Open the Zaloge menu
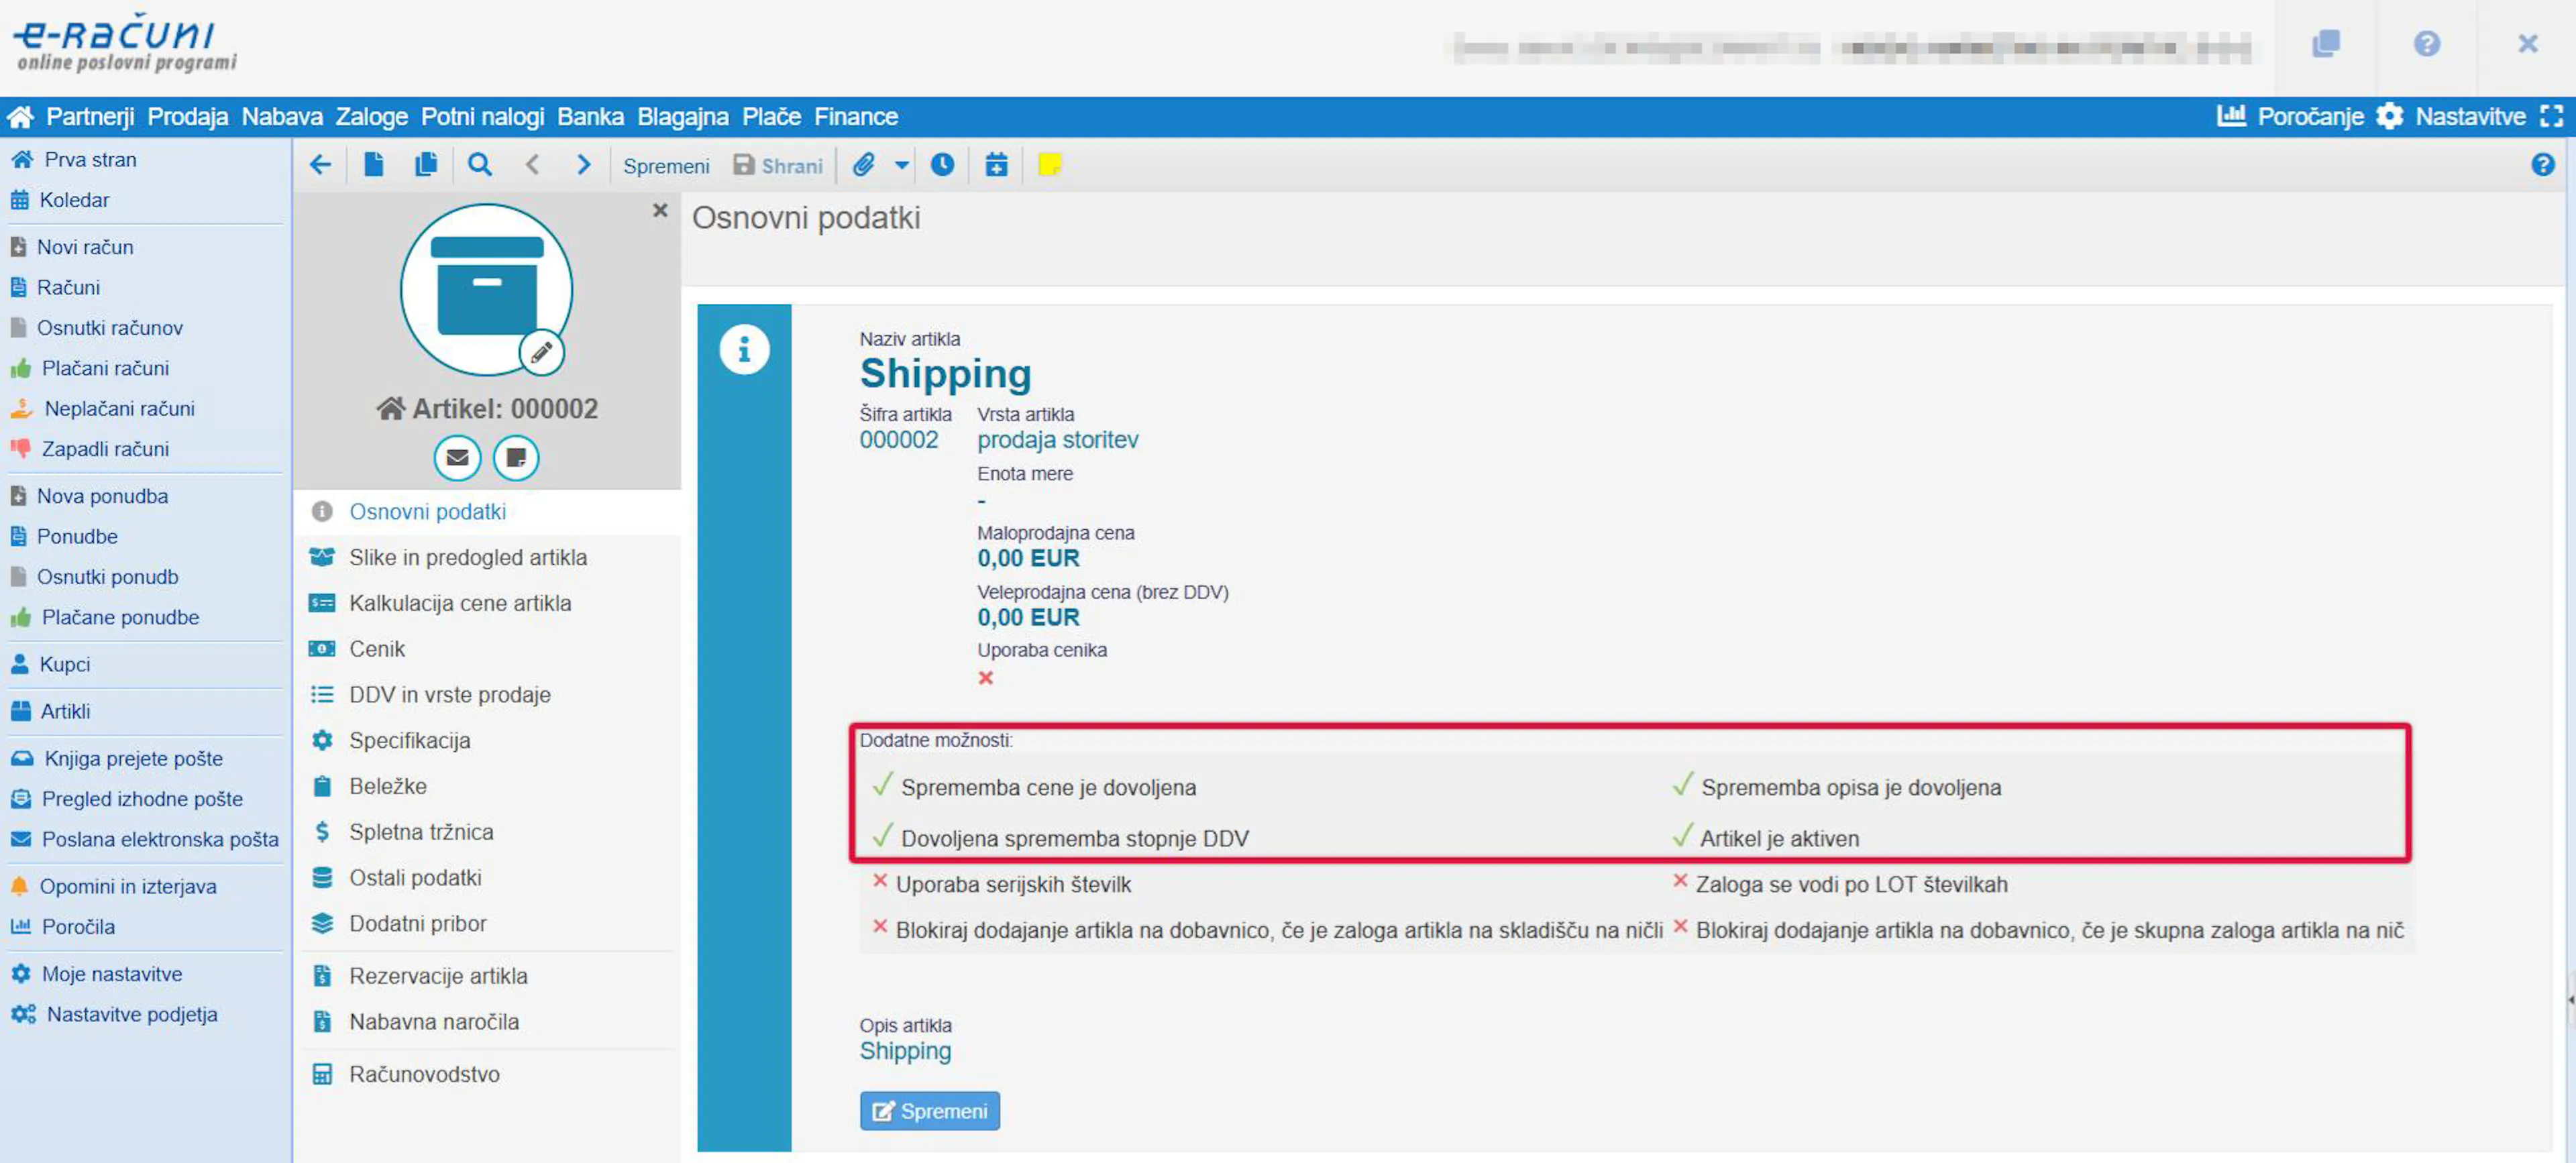The image size is (2576, 1163). pos(371,117)
